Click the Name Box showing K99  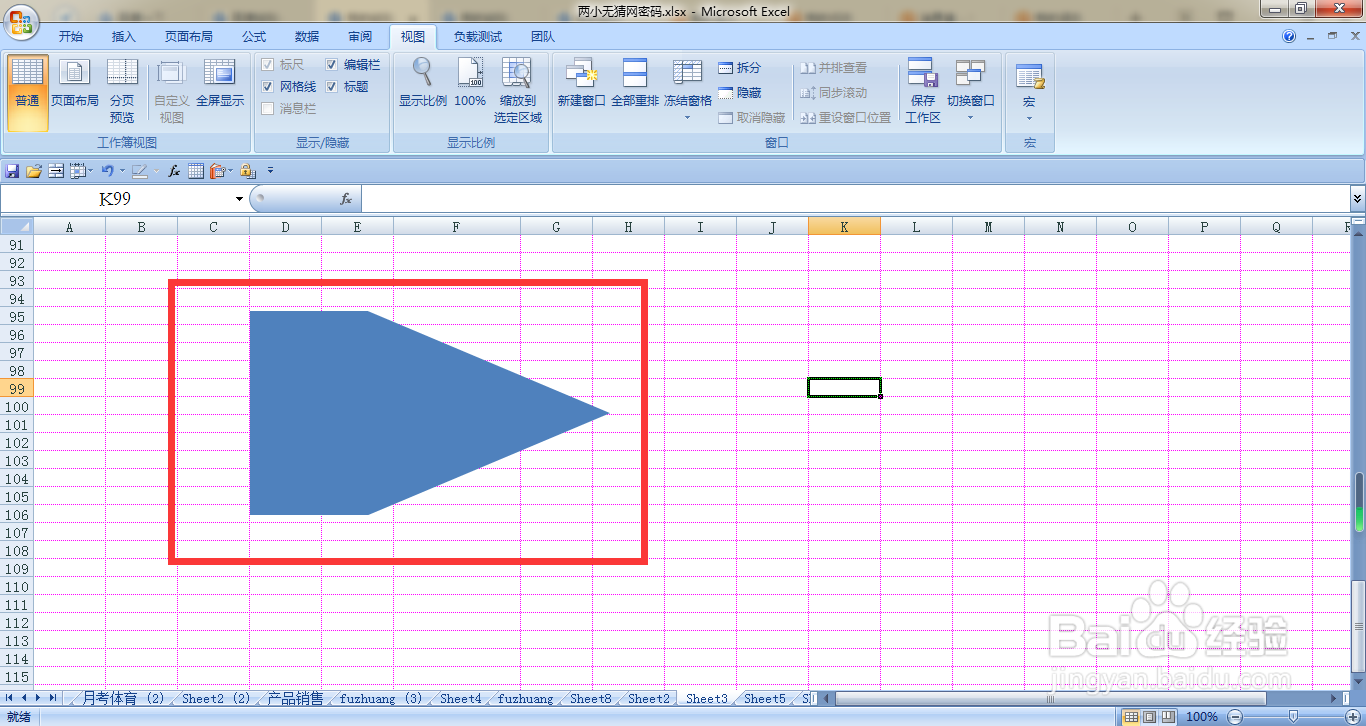tap(116, 199)
